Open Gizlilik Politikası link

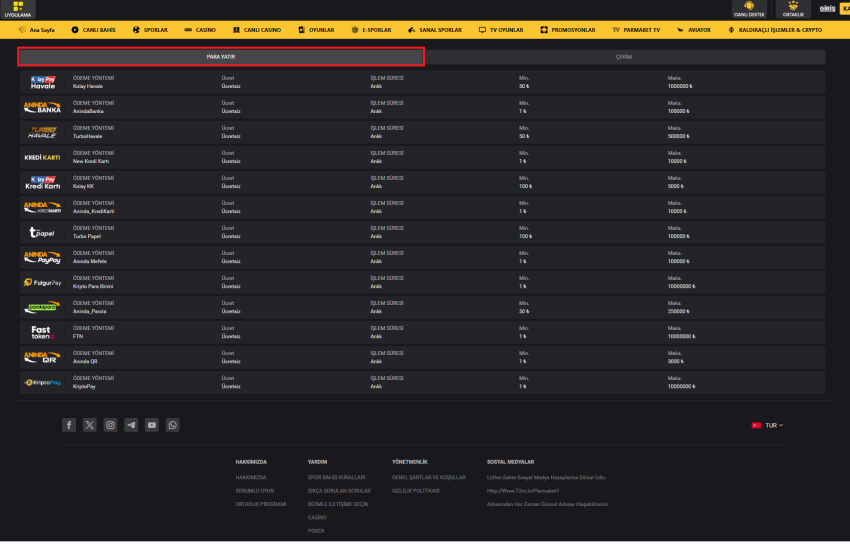pyautogui.click(x=416, y=491)
